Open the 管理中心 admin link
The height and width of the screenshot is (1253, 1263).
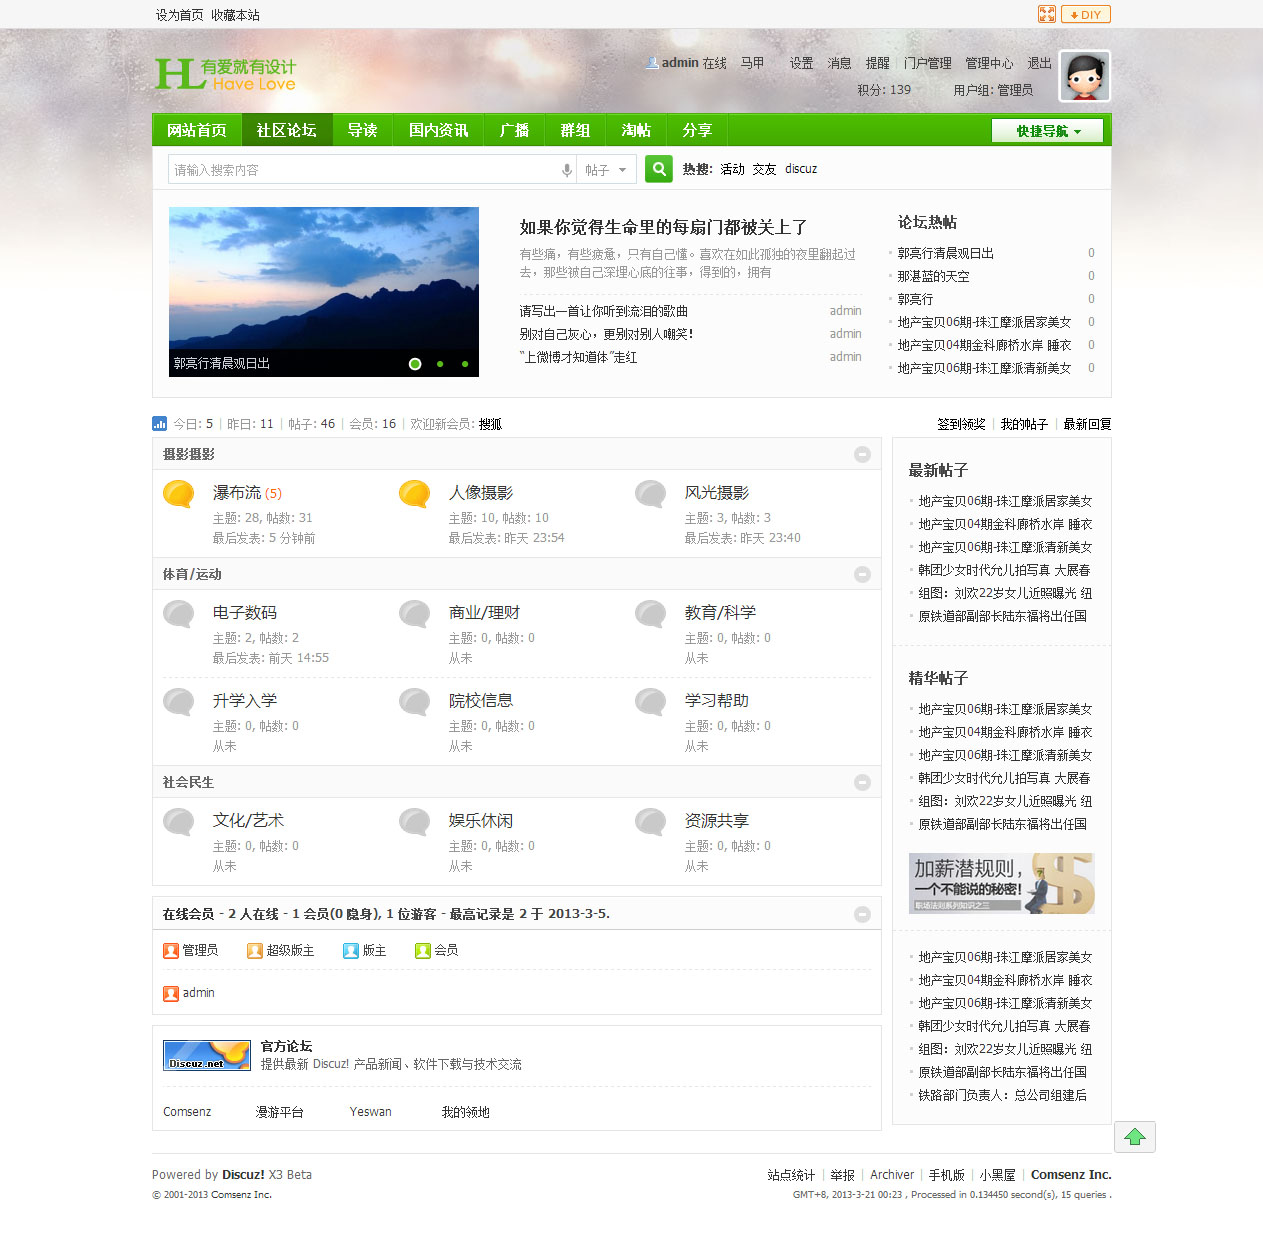(989, 63)
